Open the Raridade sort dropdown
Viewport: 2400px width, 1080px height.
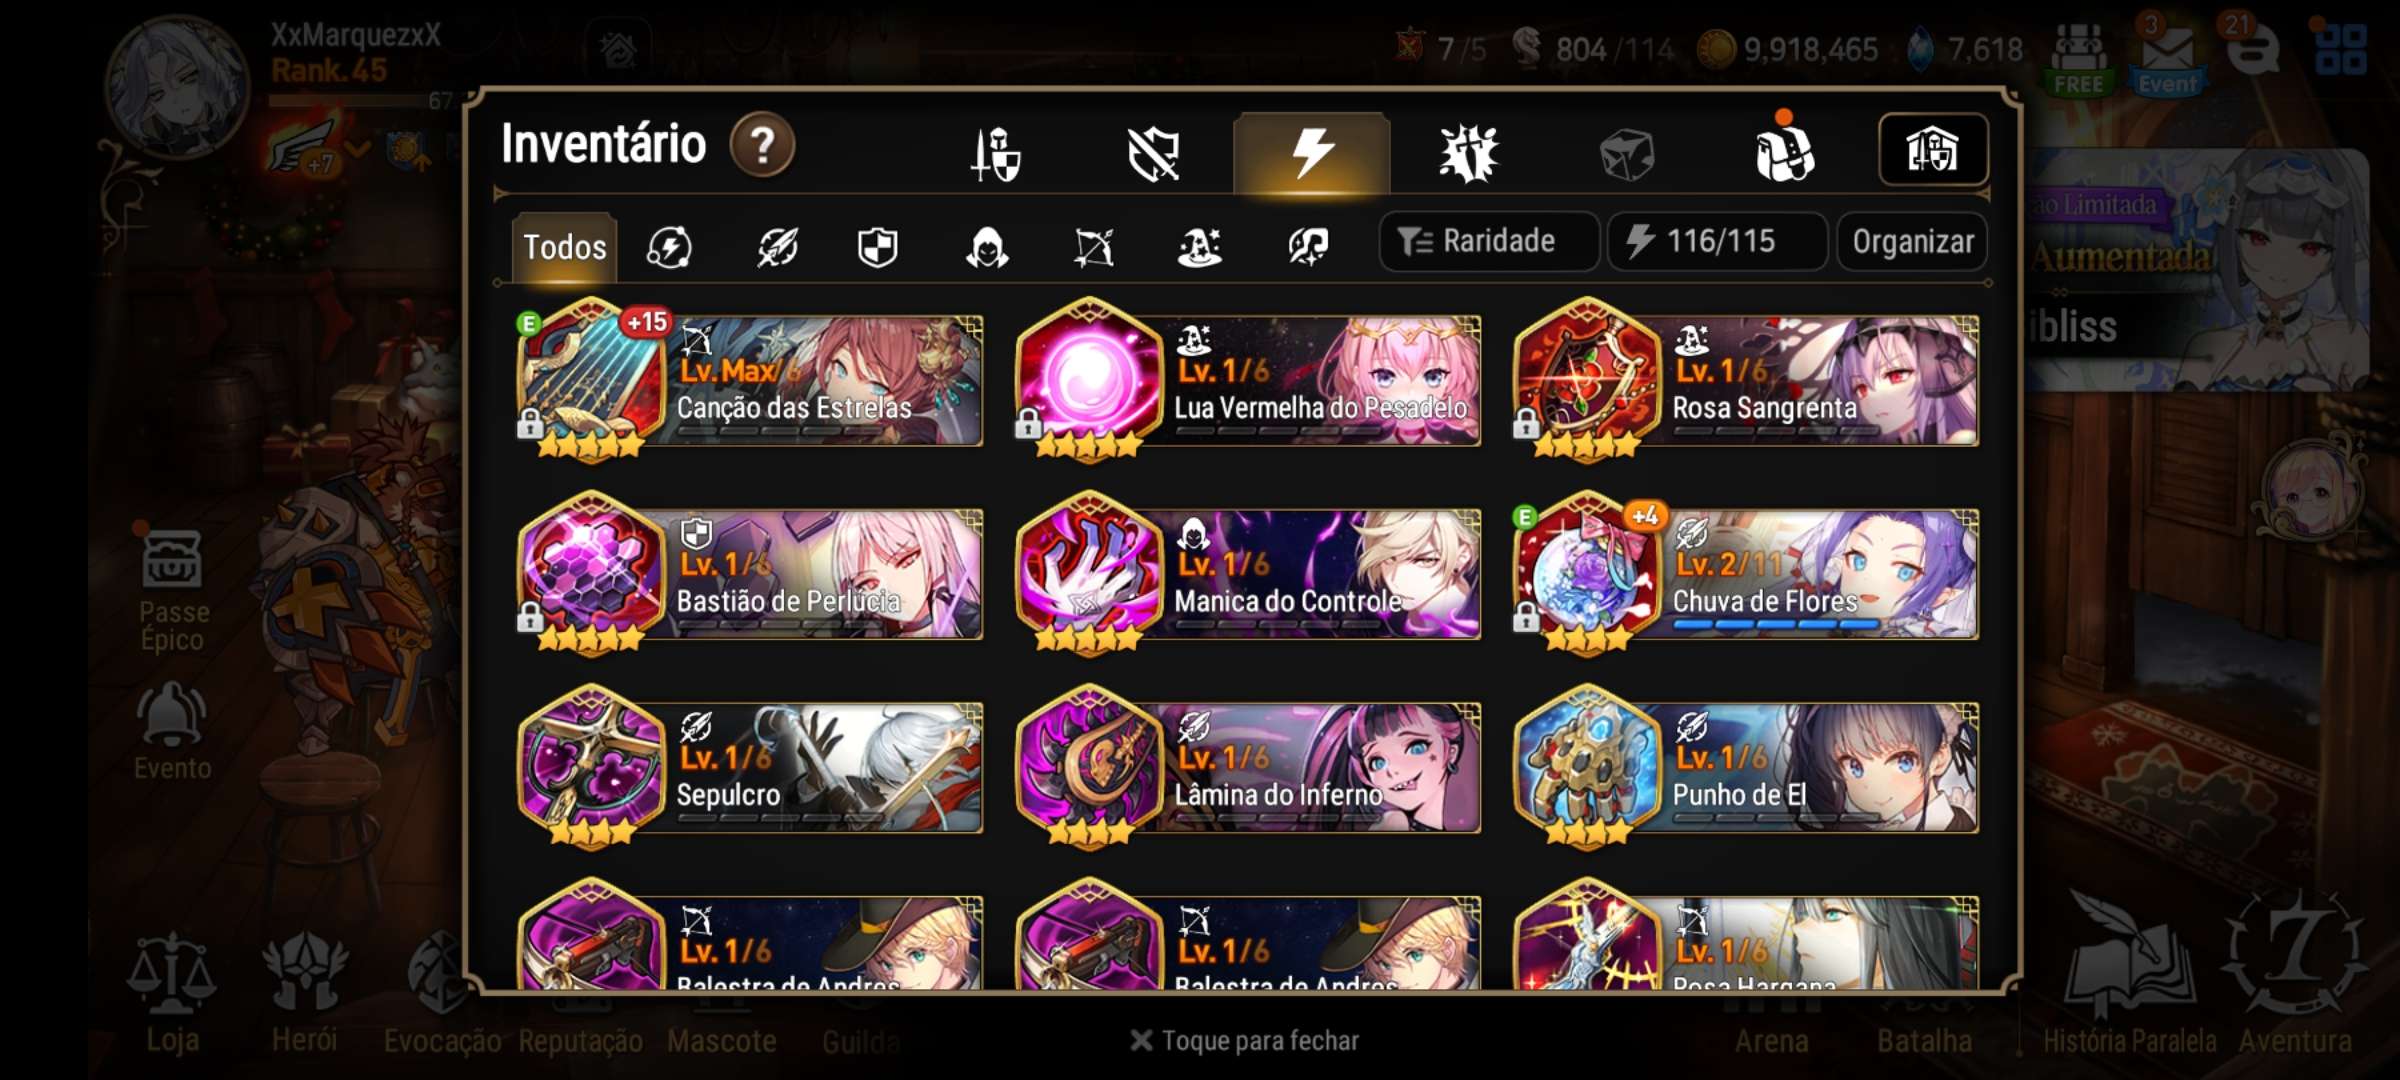[x=1488, y=241]
